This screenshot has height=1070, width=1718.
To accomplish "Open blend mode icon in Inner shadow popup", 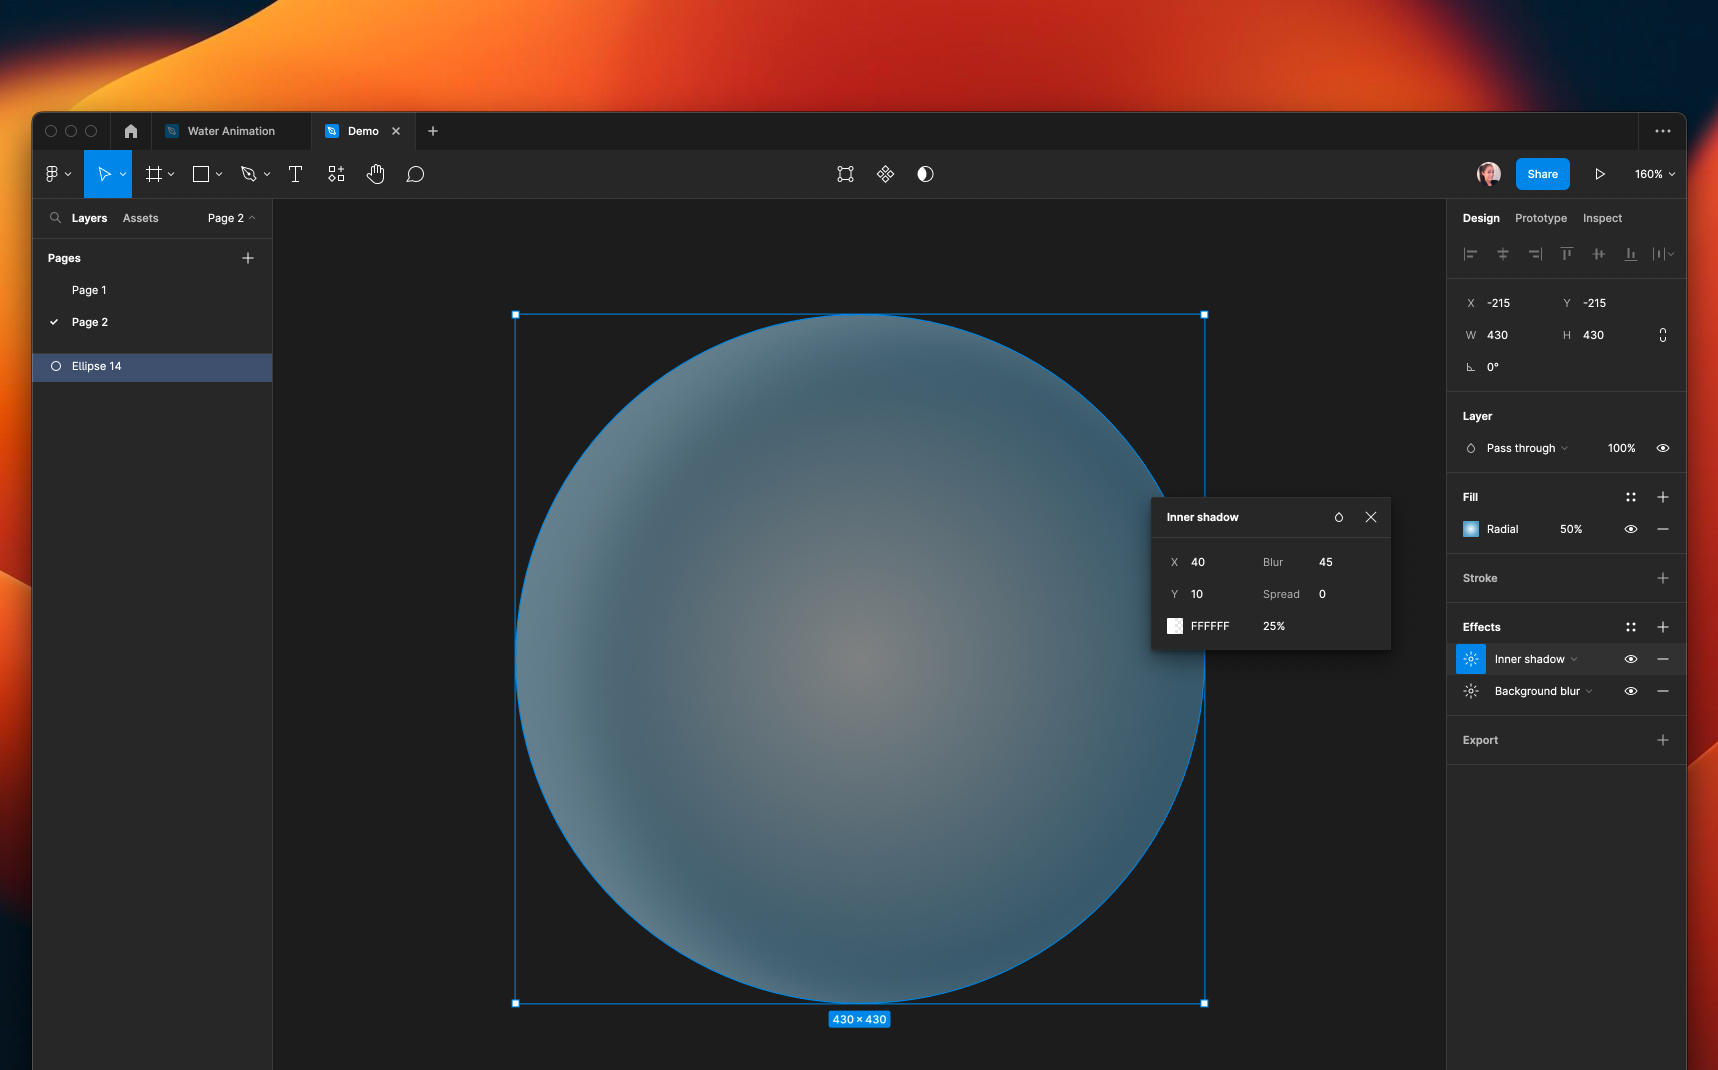I will point(1339,517).
